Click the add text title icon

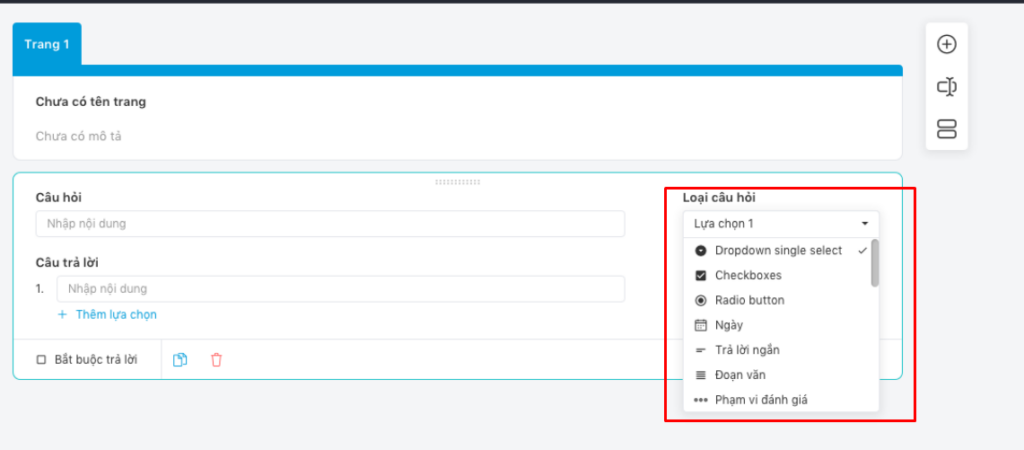pyautogui.click(x=946, y=87)
